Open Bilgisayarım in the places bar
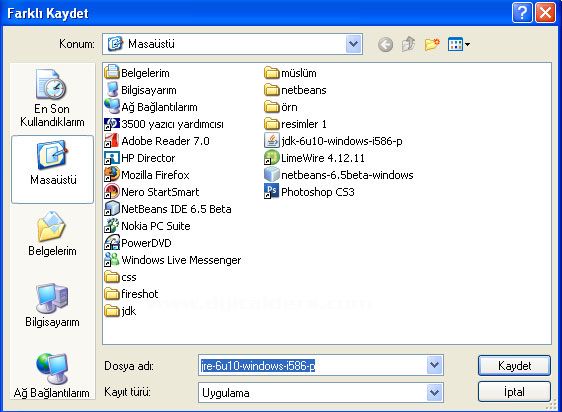Viewport: 562px width, 412px height. pos(52,305)
